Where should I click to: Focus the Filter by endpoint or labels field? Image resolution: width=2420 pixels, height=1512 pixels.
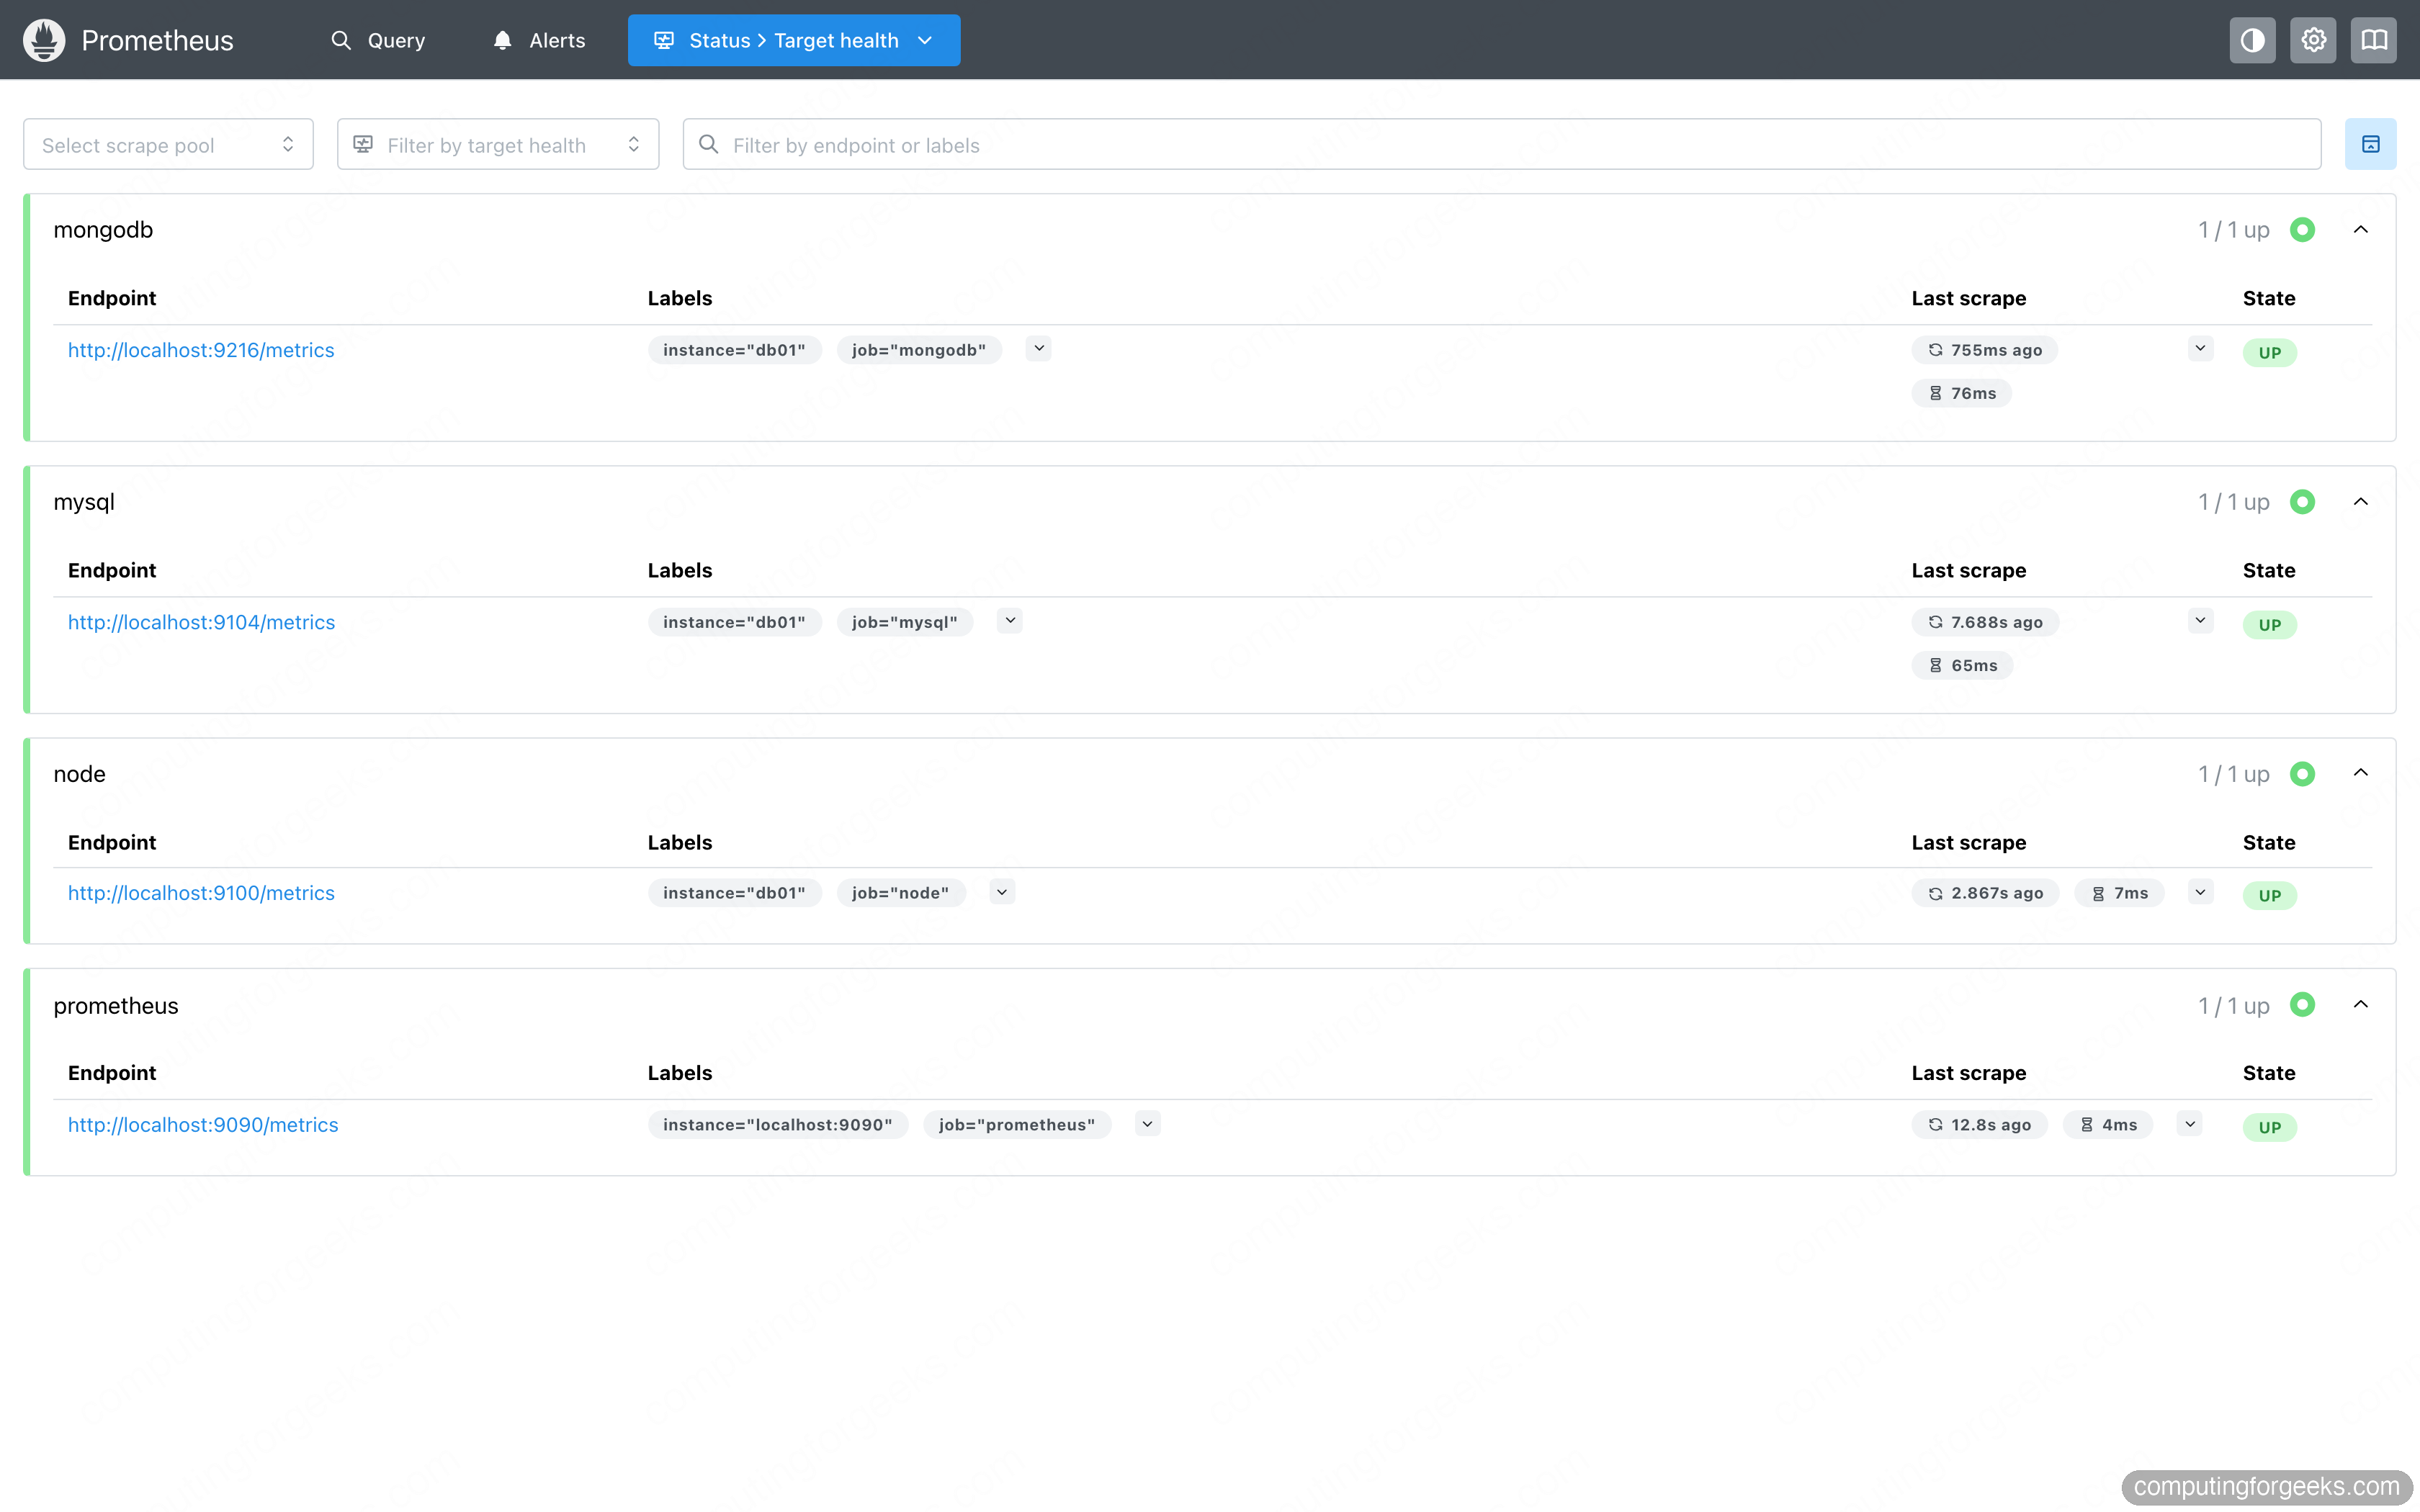1502,145
